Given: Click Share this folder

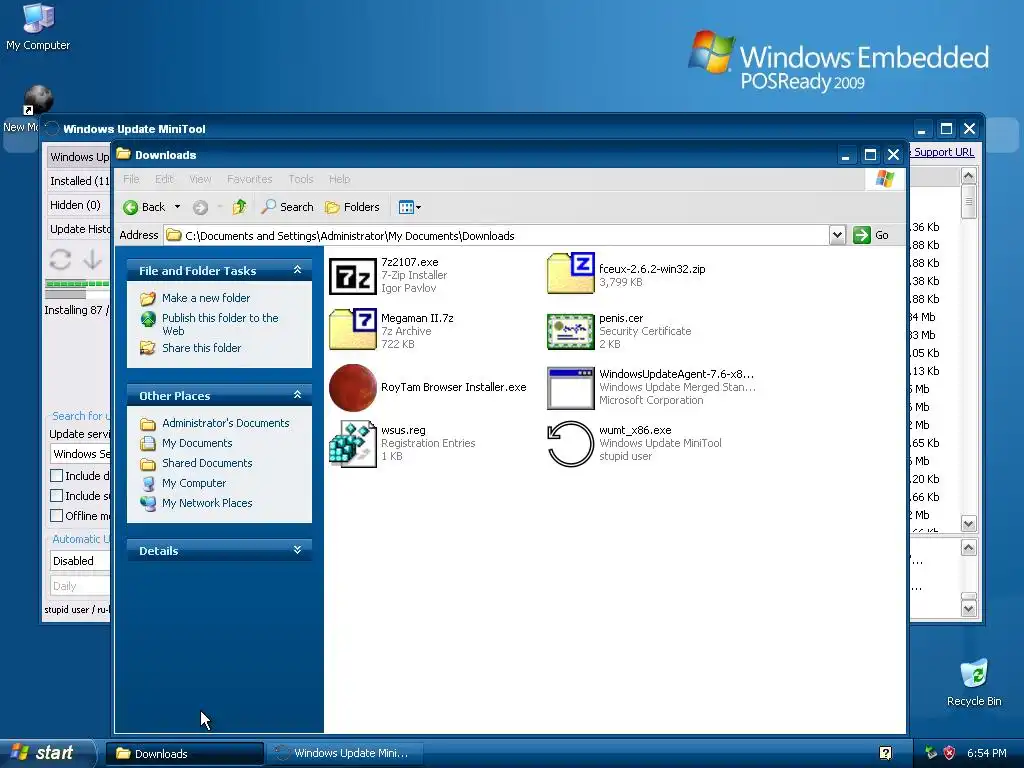Looking at the screenshot, I should (x=201, y=348).
